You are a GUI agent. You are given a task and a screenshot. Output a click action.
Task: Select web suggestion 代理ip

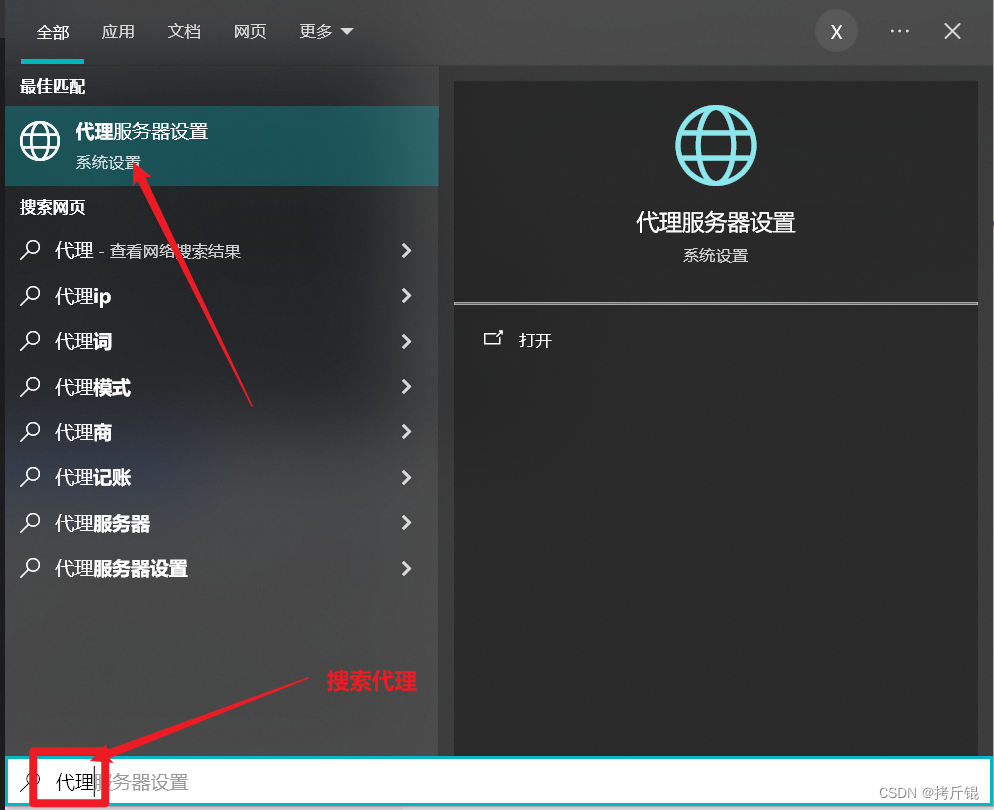(x=222, y=296)
